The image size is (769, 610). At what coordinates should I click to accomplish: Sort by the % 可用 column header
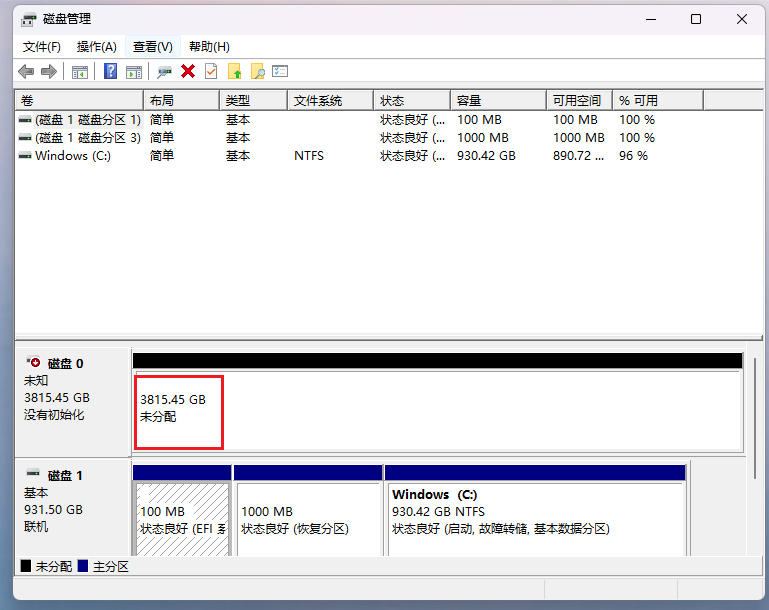[x=658, y=101]
